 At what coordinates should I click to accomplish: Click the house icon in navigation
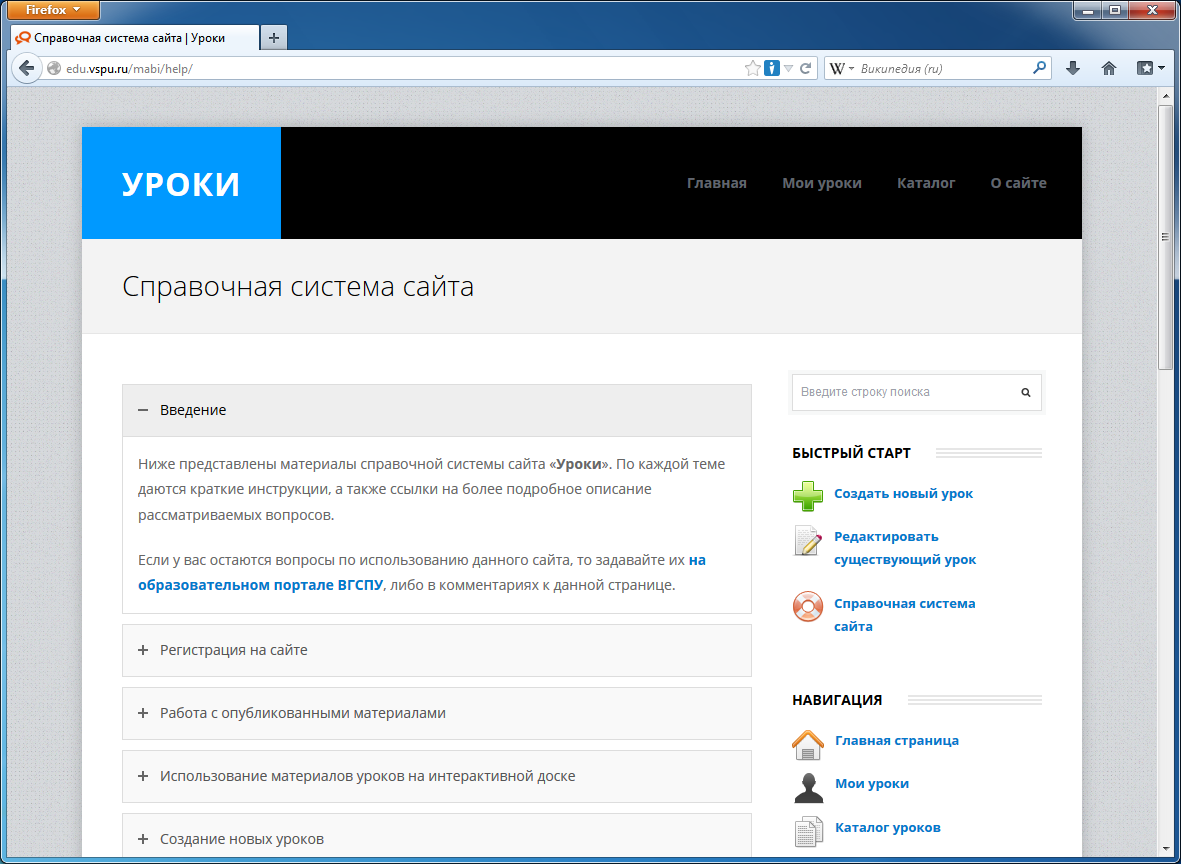(x=808, y=744)
